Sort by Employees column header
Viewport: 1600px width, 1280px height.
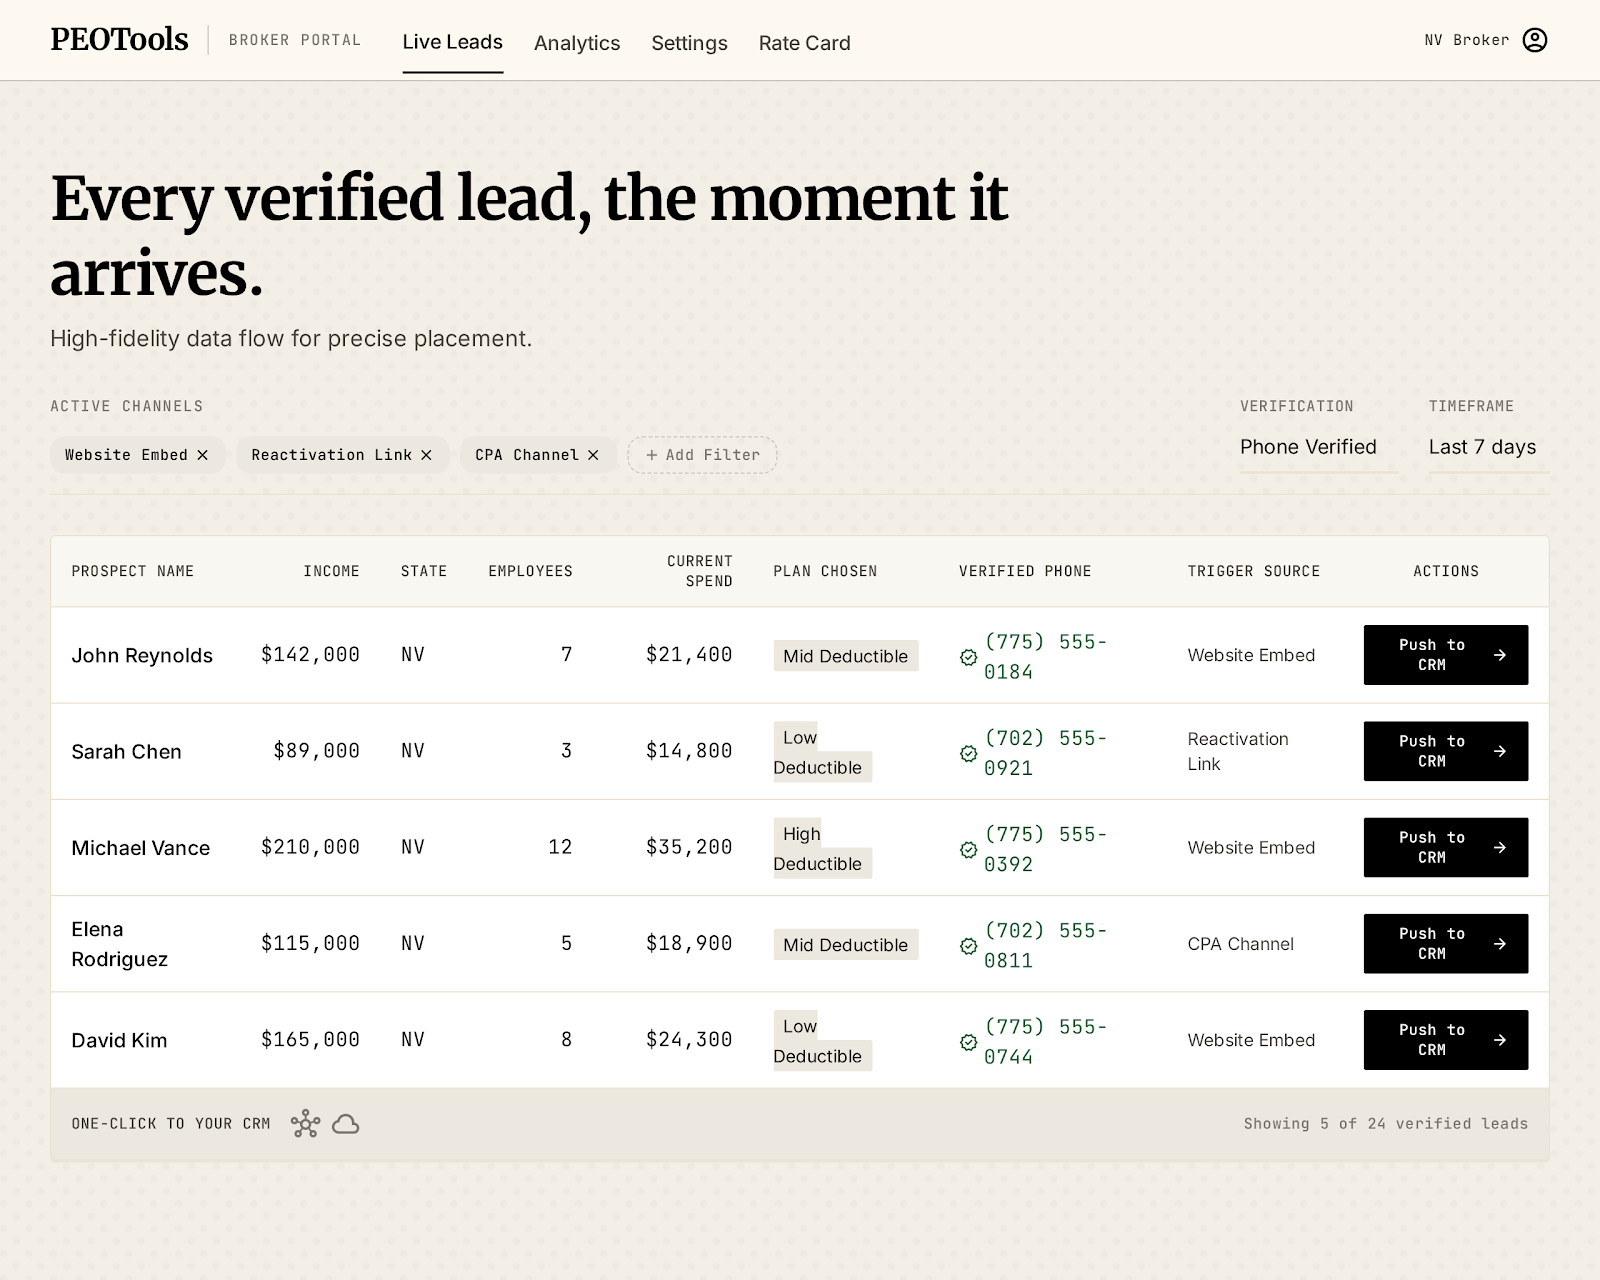tap(531, 571)
